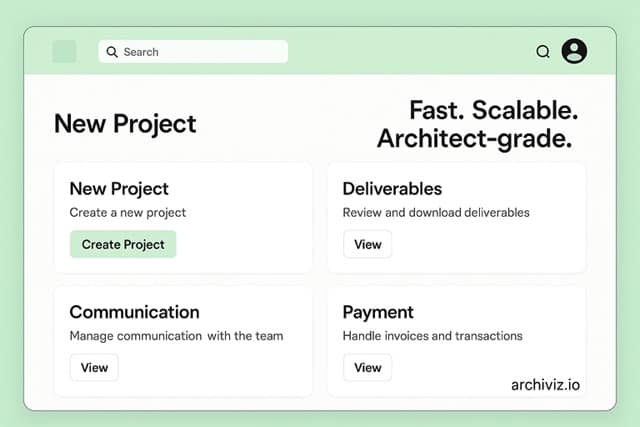Focus the Search input field

click(200, 52)
